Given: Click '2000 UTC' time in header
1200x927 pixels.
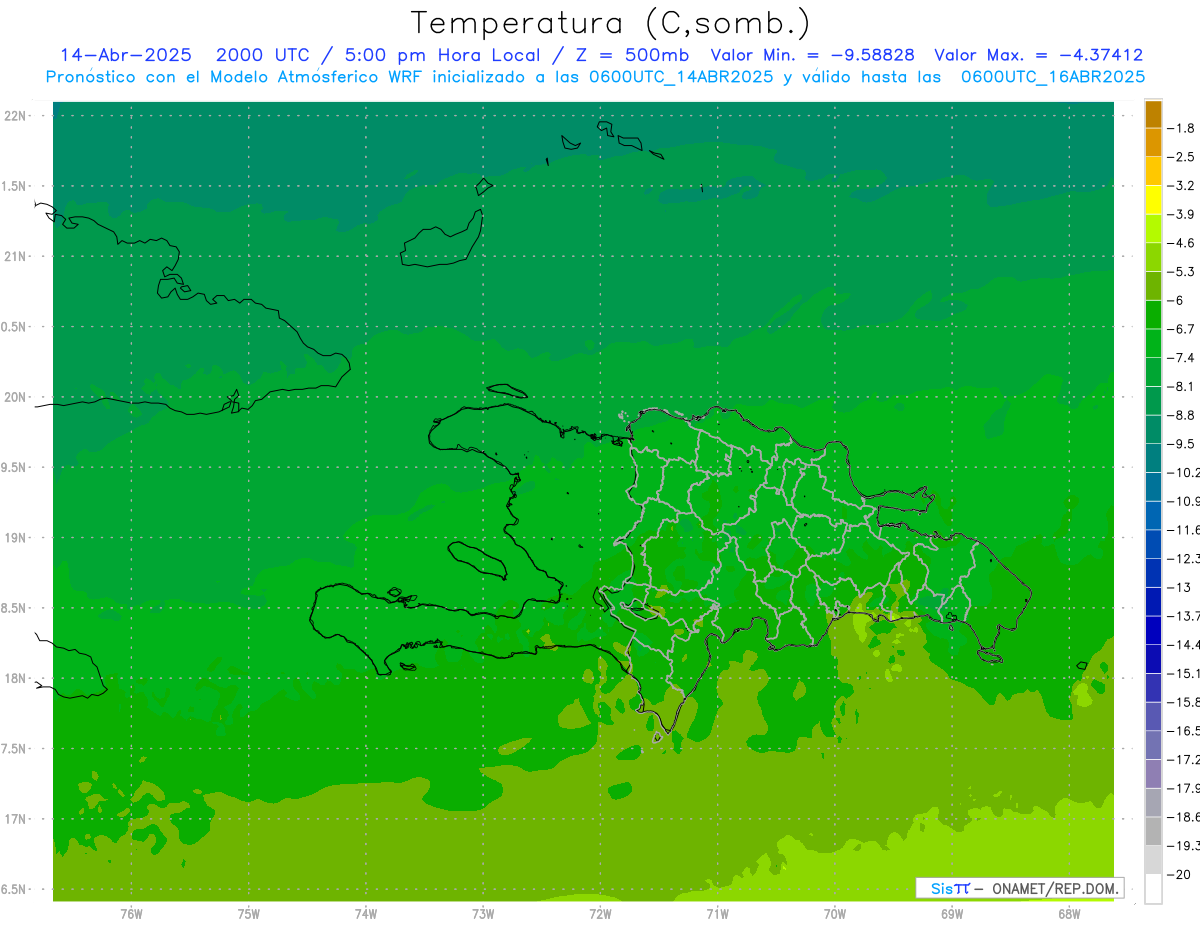Looking at the screenshot, I should click(x=262, y=55).
